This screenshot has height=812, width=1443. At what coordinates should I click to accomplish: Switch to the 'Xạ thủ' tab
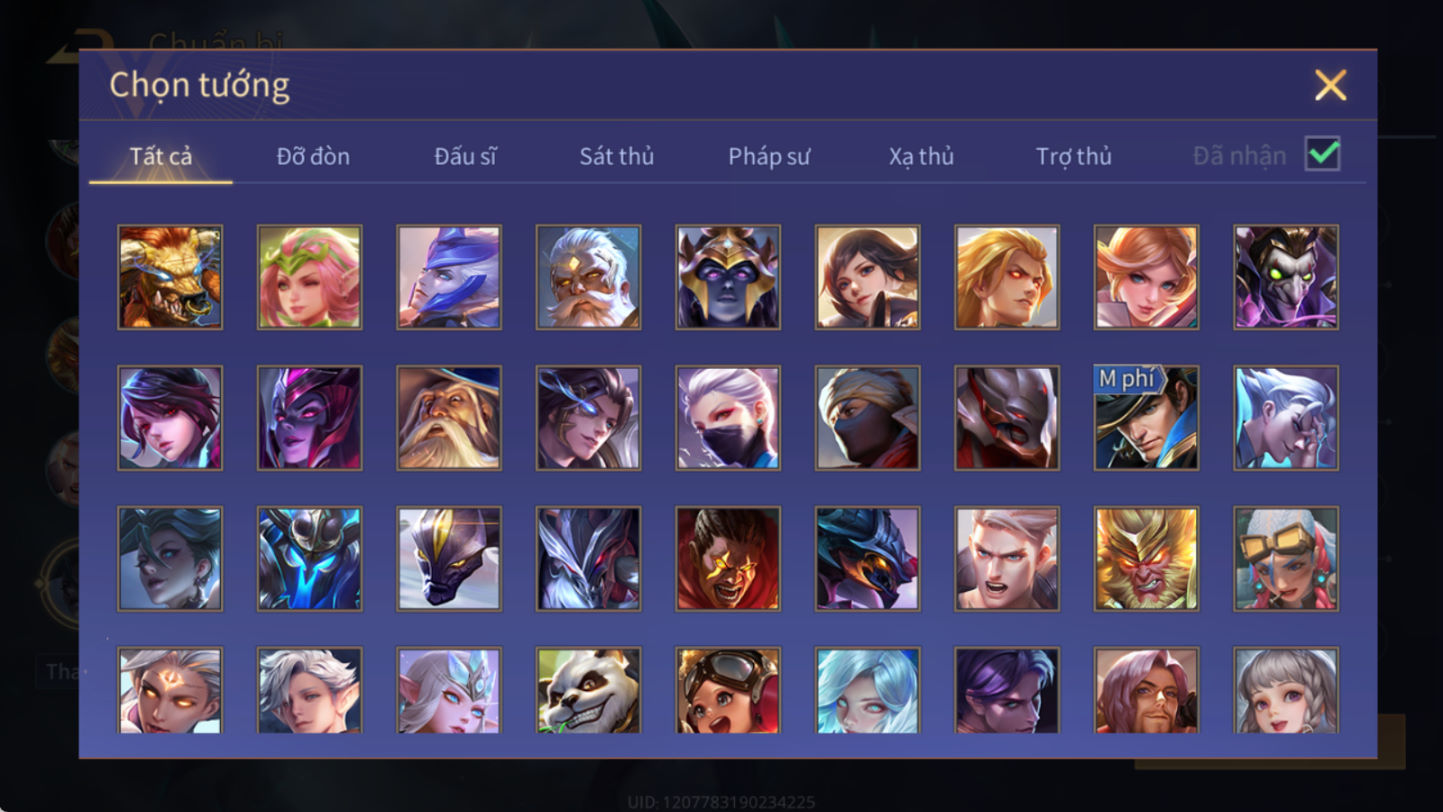[921, 156]
